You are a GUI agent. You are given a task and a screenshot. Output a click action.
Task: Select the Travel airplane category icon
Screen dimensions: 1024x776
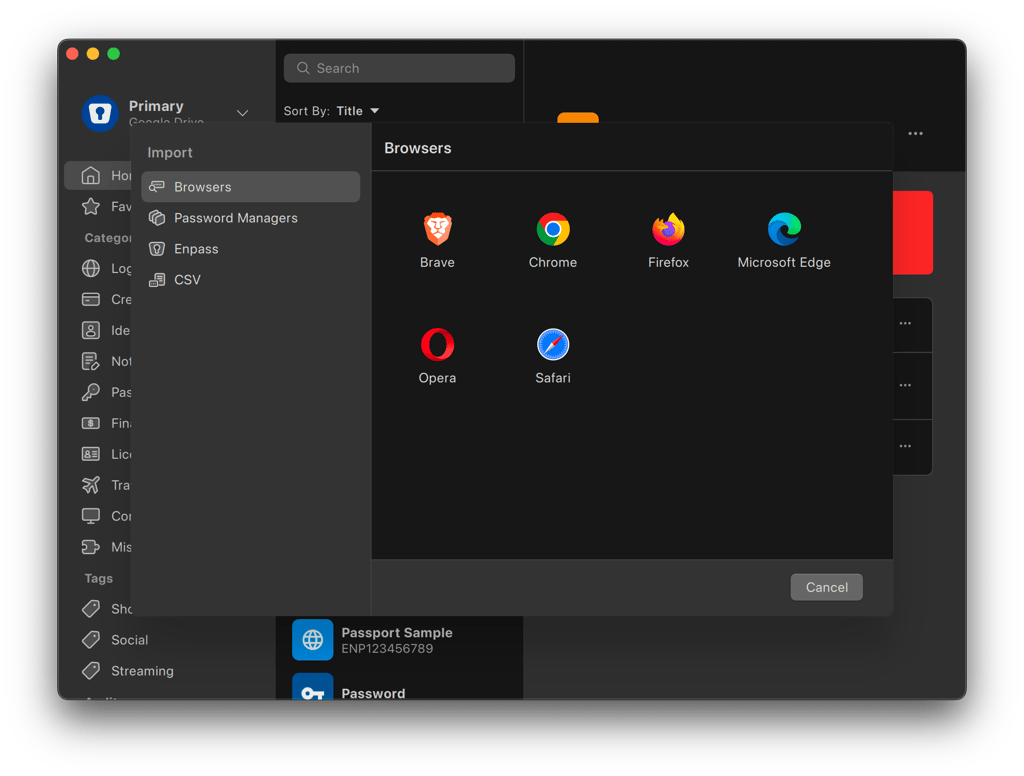[91, 485]
